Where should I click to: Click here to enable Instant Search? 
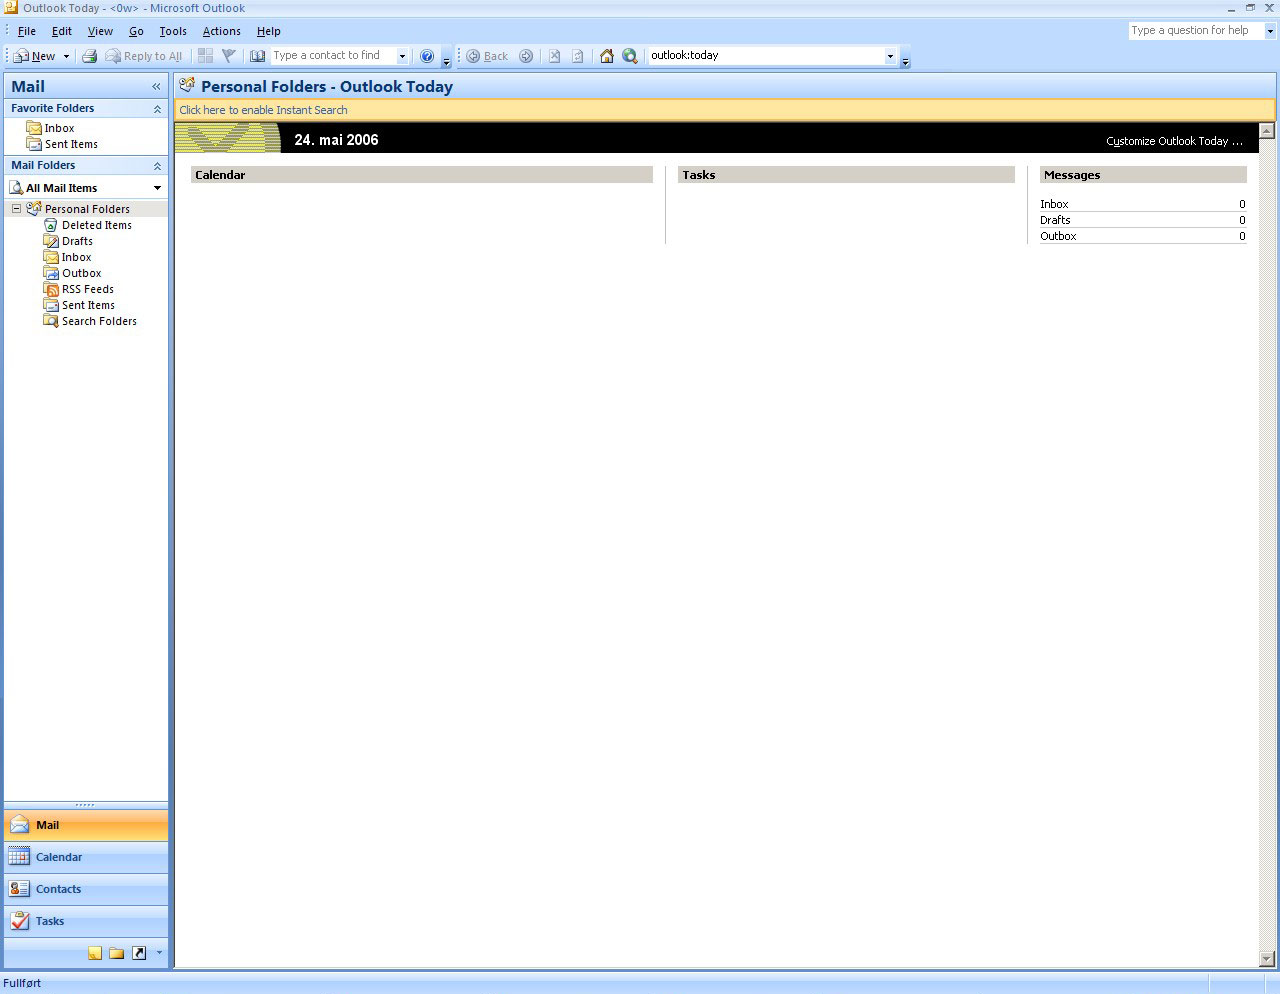click(x=263, y=110)
